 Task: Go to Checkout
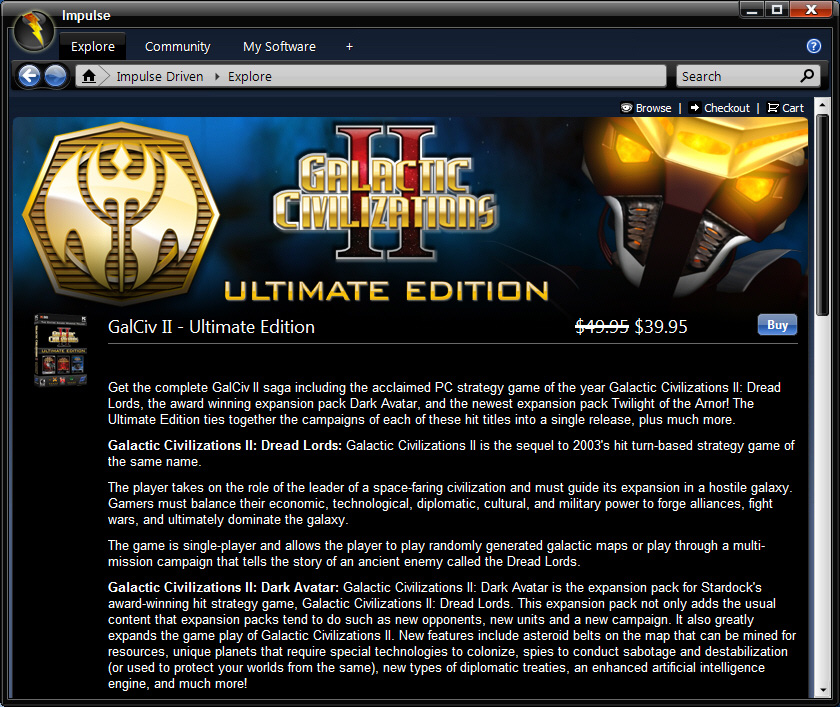pos(726,108)
